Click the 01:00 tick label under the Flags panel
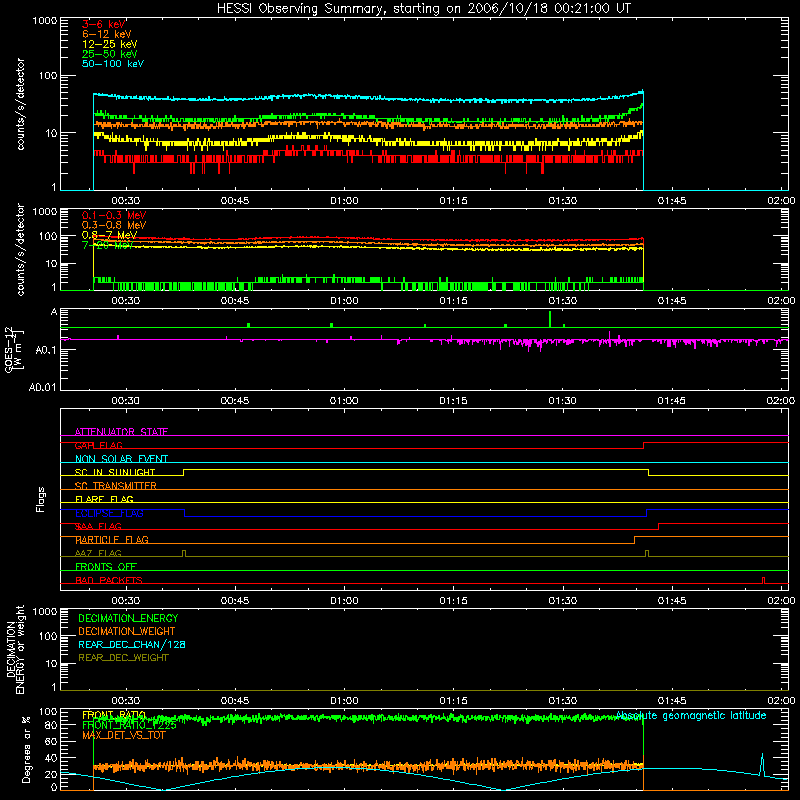800x800 pixels. 344,601
